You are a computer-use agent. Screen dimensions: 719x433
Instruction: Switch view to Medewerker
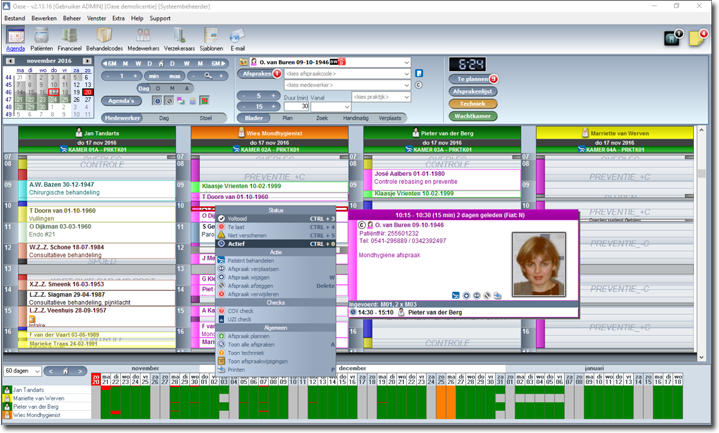tap(122, 118)
